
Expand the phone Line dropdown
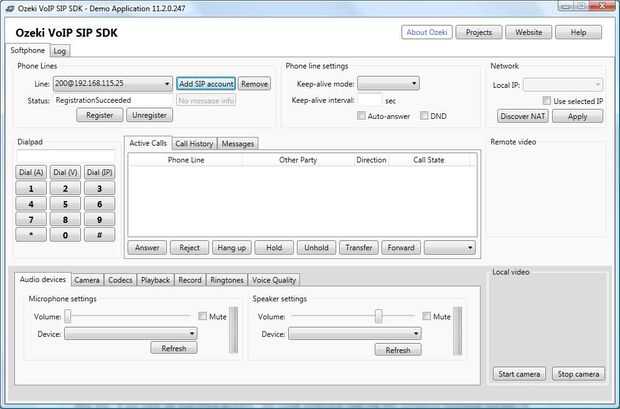click(113, 83)
